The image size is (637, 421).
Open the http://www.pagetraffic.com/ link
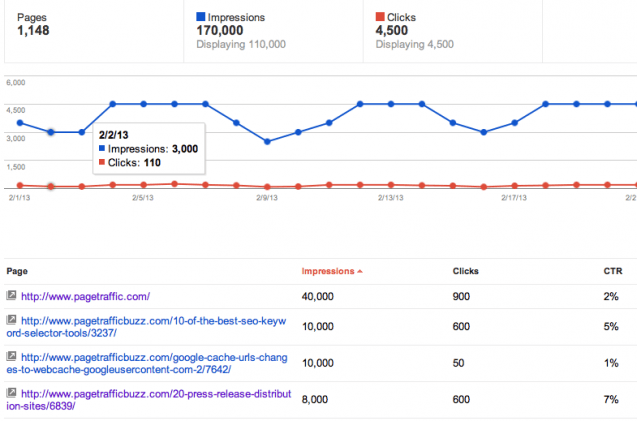(85, 296)
